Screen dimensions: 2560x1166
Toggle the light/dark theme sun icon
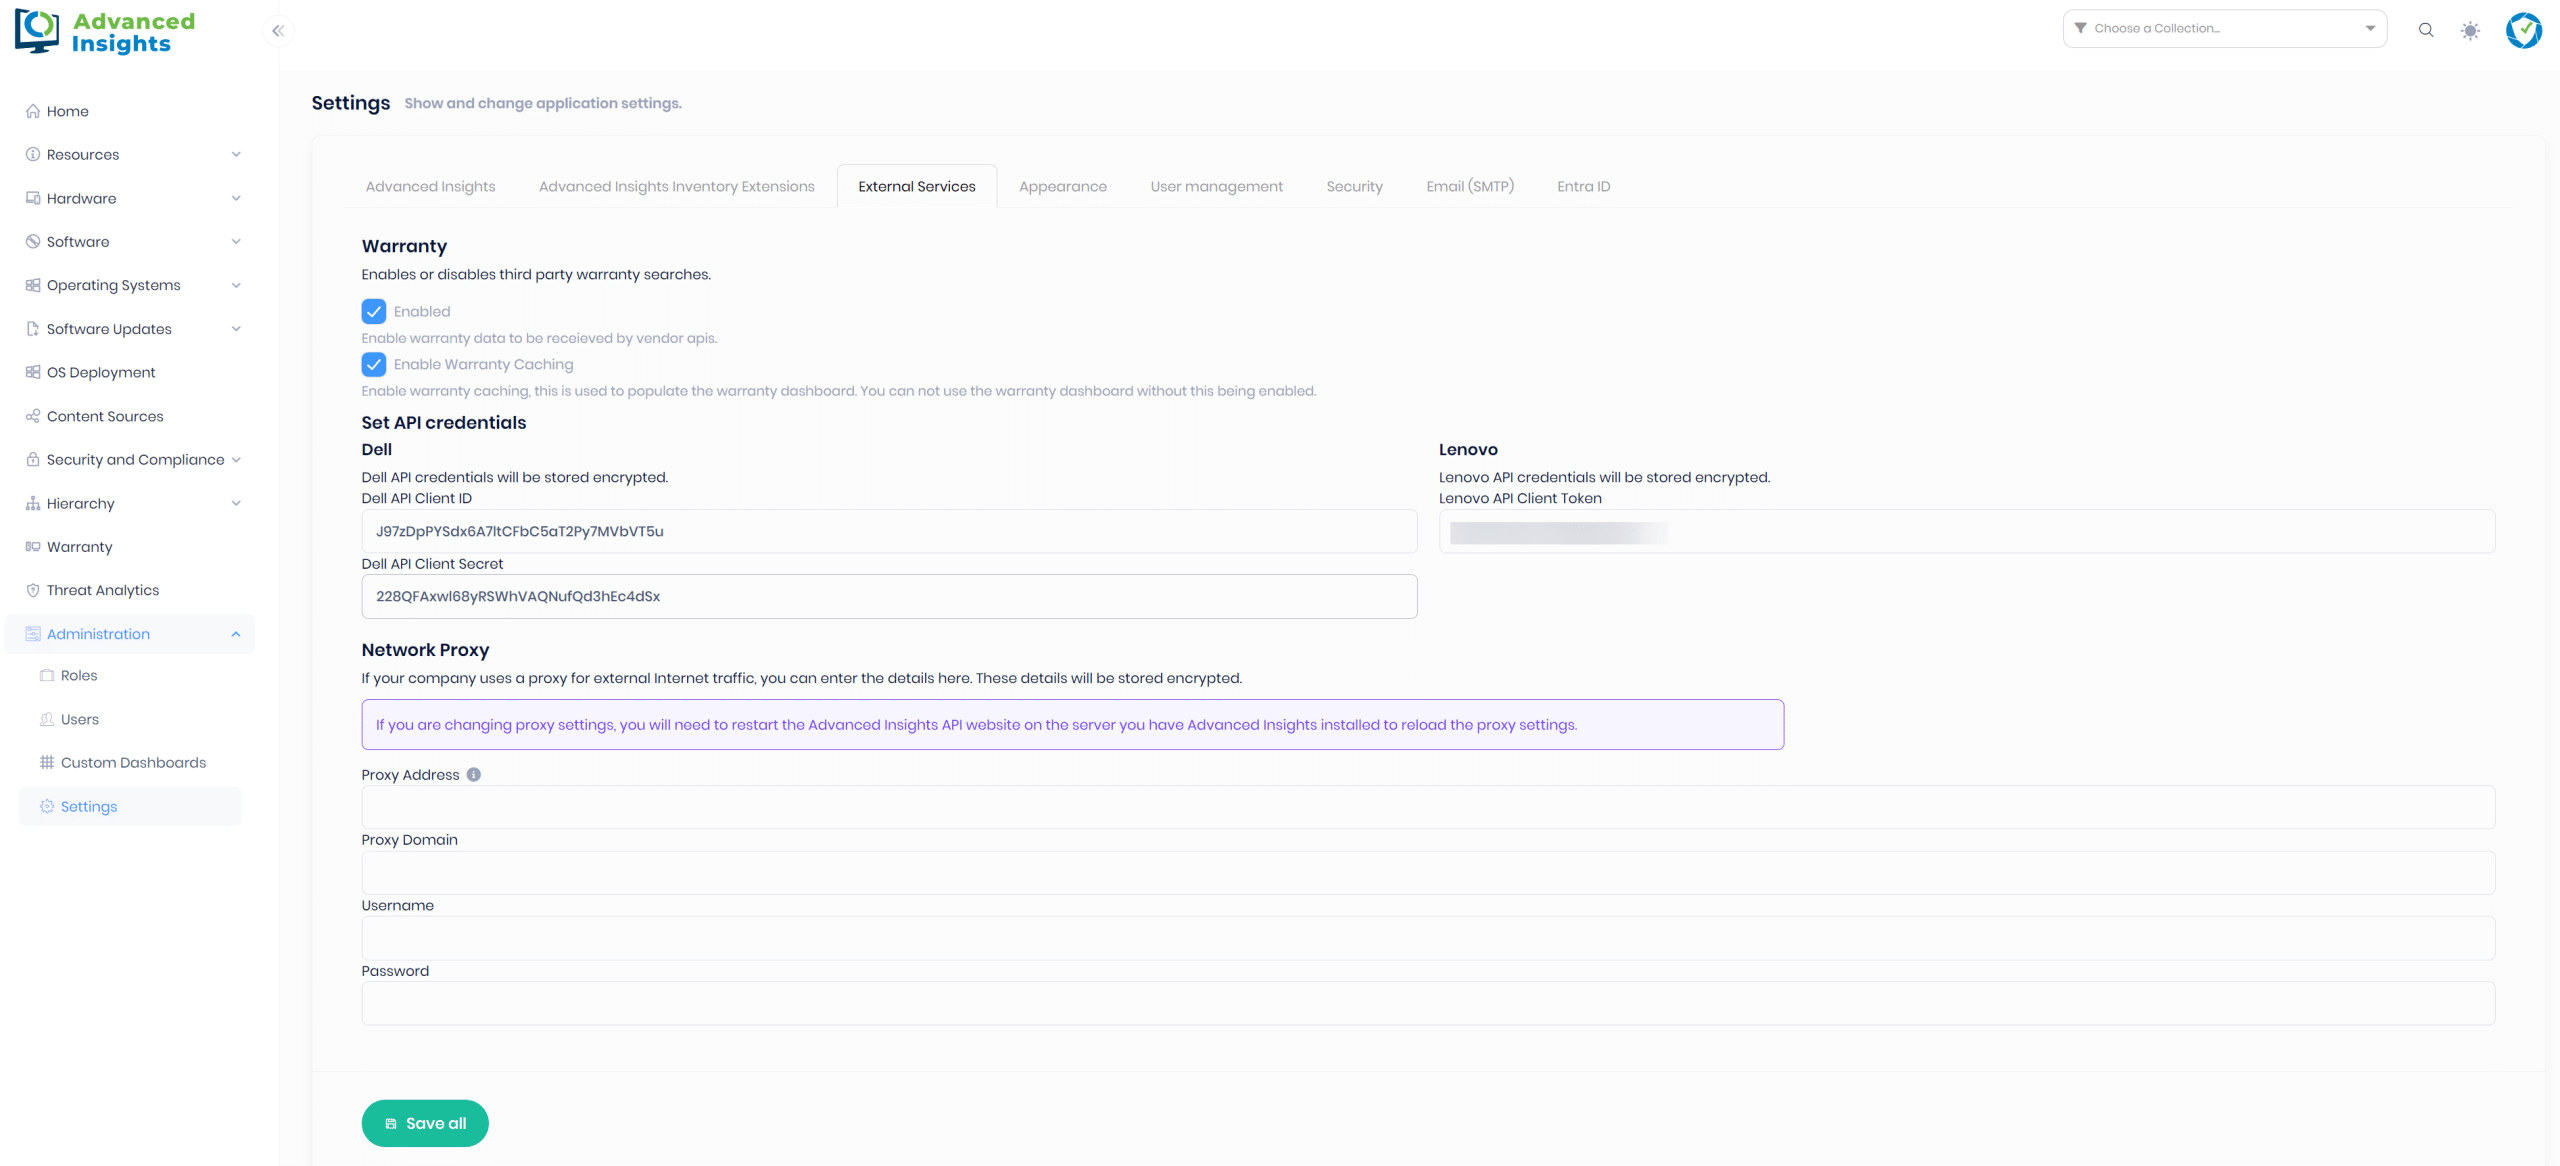point(2470,30)
